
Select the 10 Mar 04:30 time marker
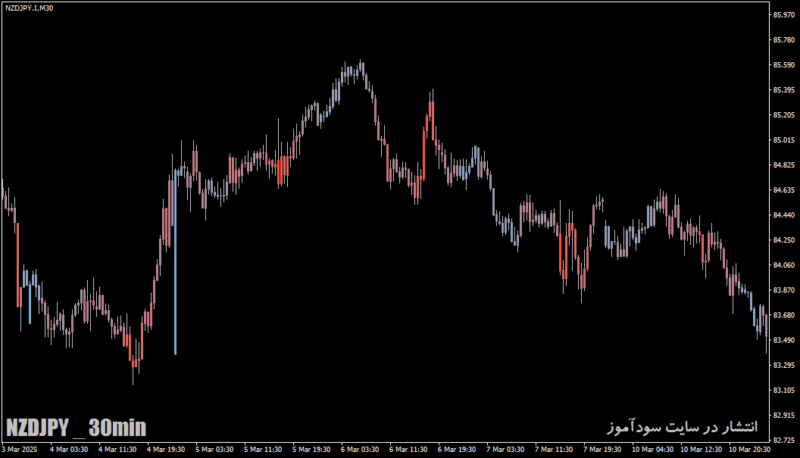click(x=654, y=449)
